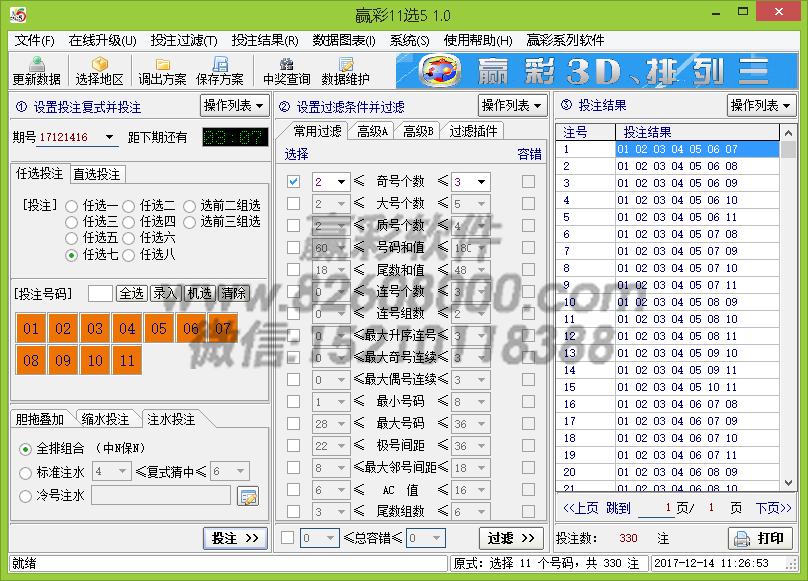Screen dimensions: 808x581
Task: Open the 选择地区 region selector icon
Action: click(99, 71)
